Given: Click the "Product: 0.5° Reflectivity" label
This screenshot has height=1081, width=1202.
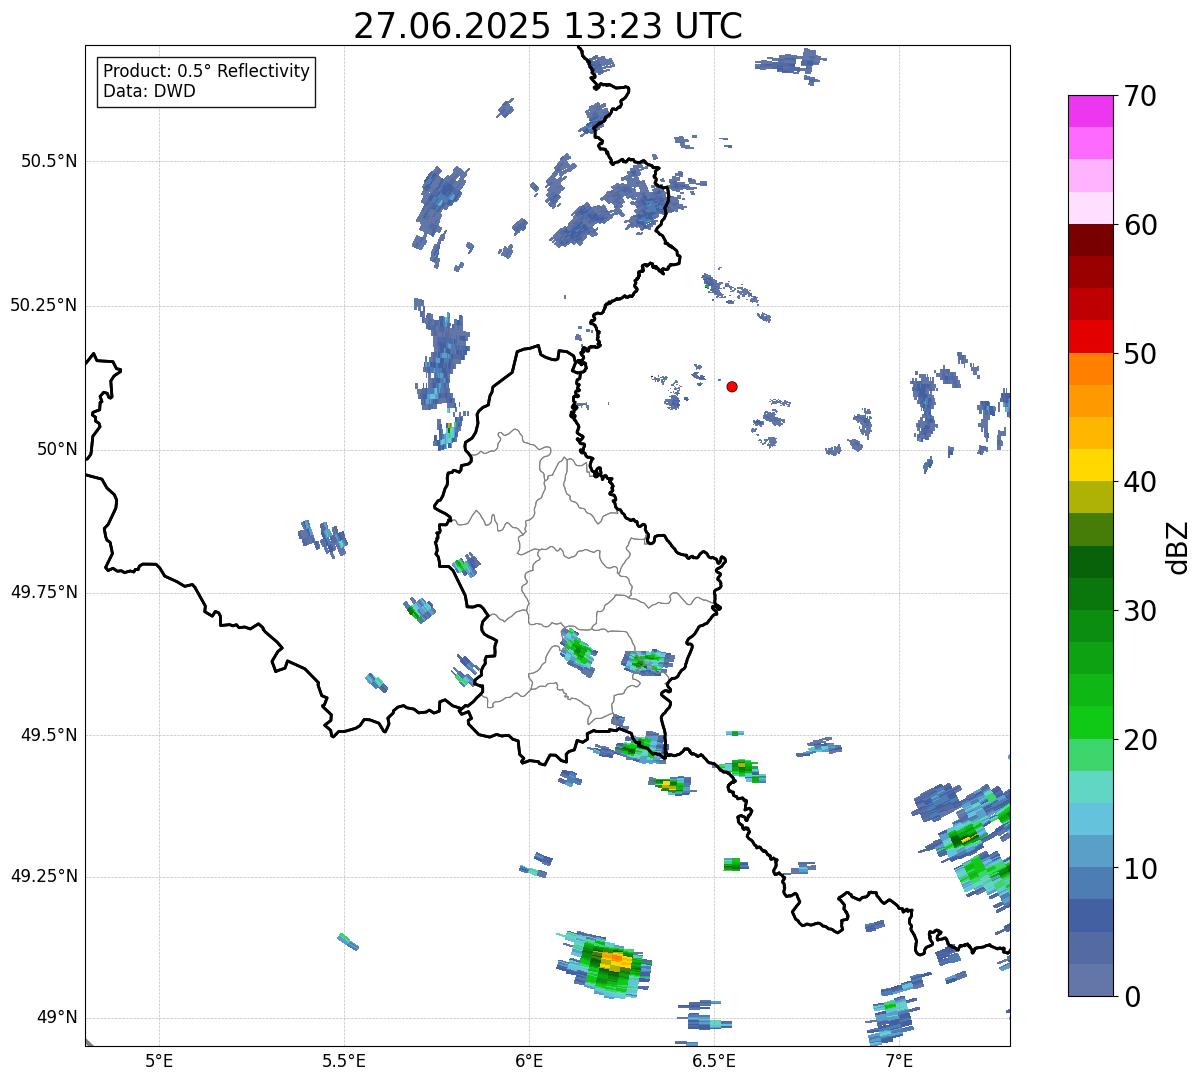Looking at the screenshot, I should pos(206,72).
